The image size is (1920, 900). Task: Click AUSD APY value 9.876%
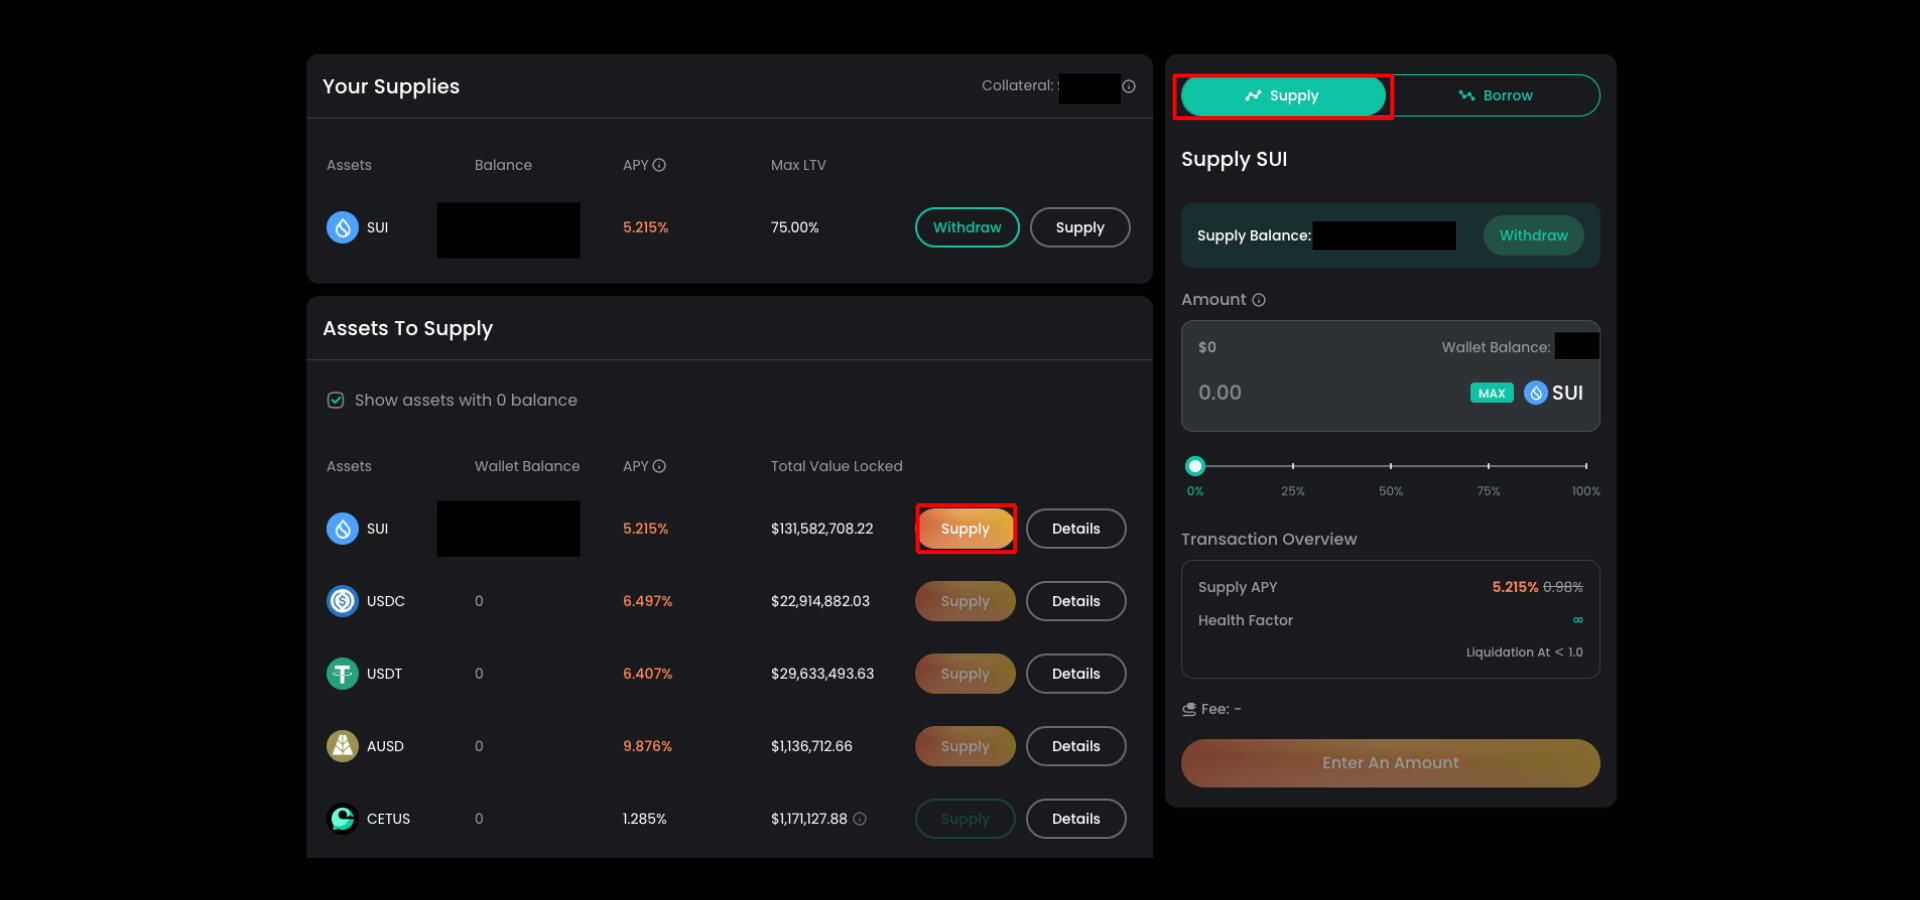click(647, 746)
